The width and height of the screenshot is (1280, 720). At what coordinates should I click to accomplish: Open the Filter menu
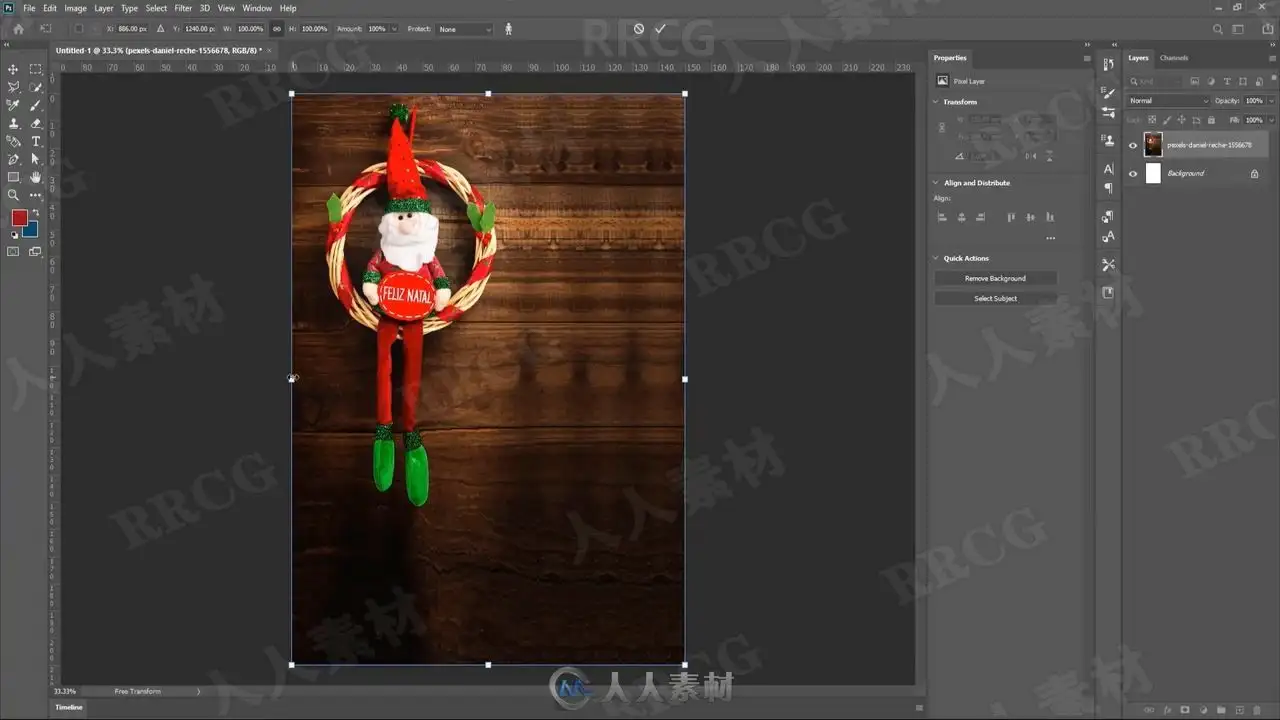pyautogui.click(x=183, y=8)
